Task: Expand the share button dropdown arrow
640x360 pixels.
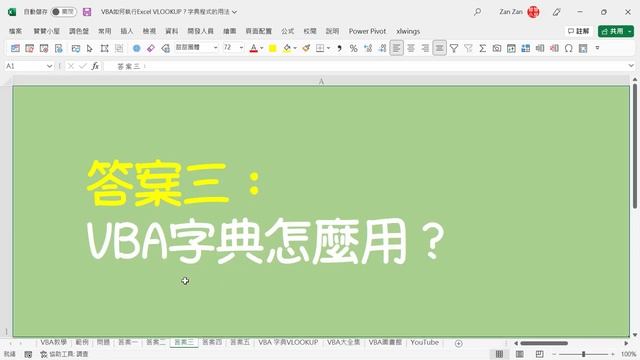Action: [630, 31]
